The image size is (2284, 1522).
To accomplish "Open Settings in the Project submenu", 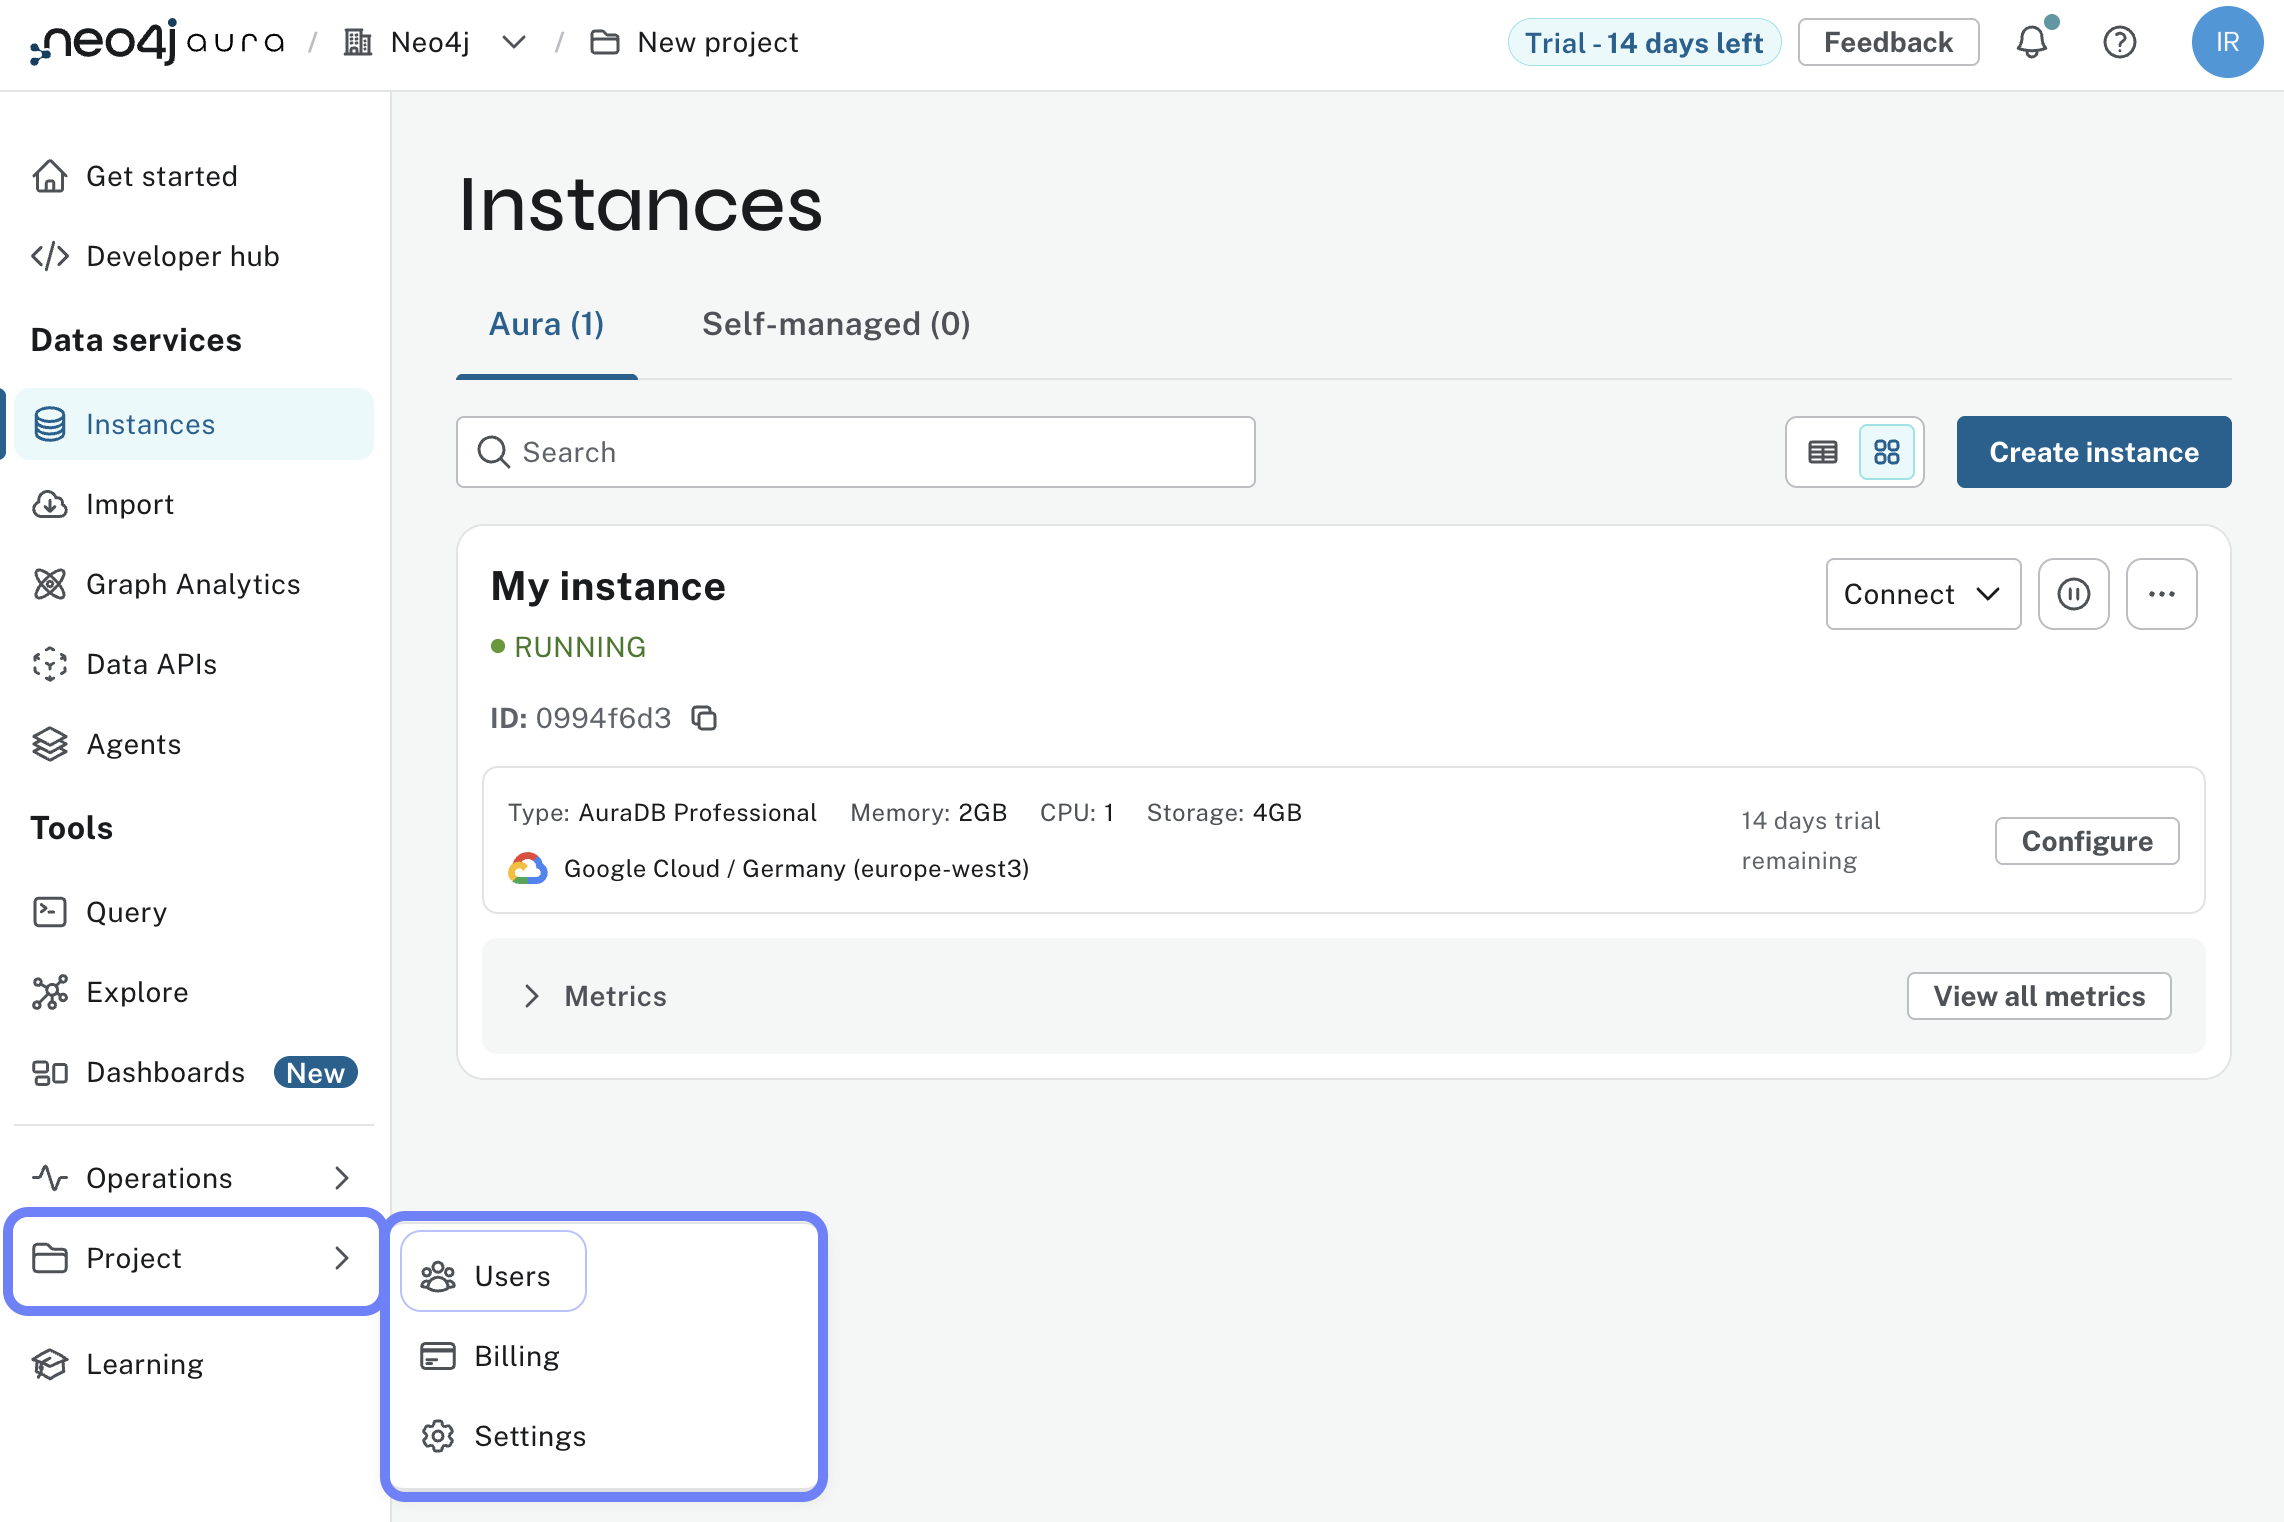I will [x=529, y=1436].
